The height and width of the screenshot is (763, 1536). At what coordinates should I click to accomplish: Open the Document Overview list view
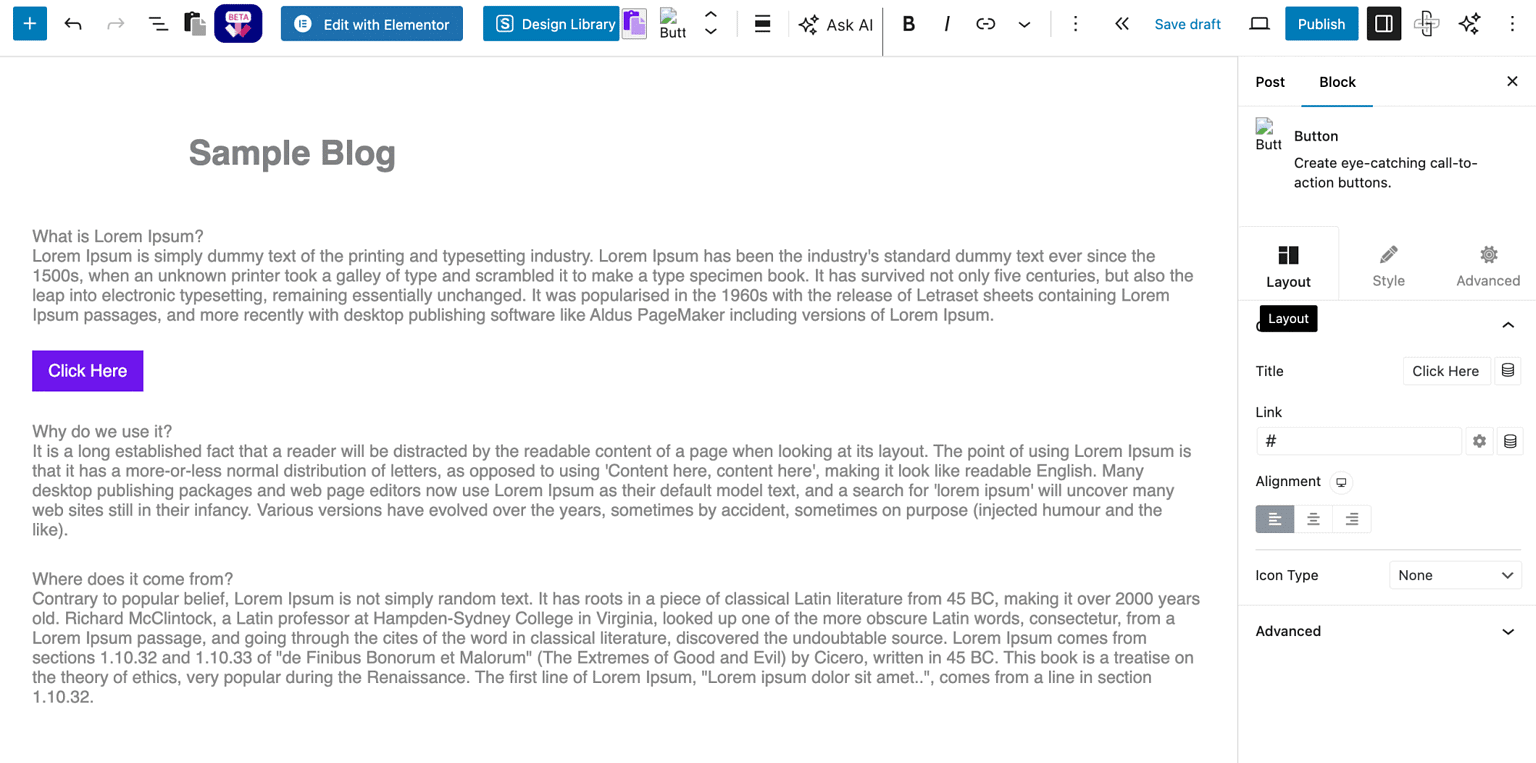(x=158, y=23)
